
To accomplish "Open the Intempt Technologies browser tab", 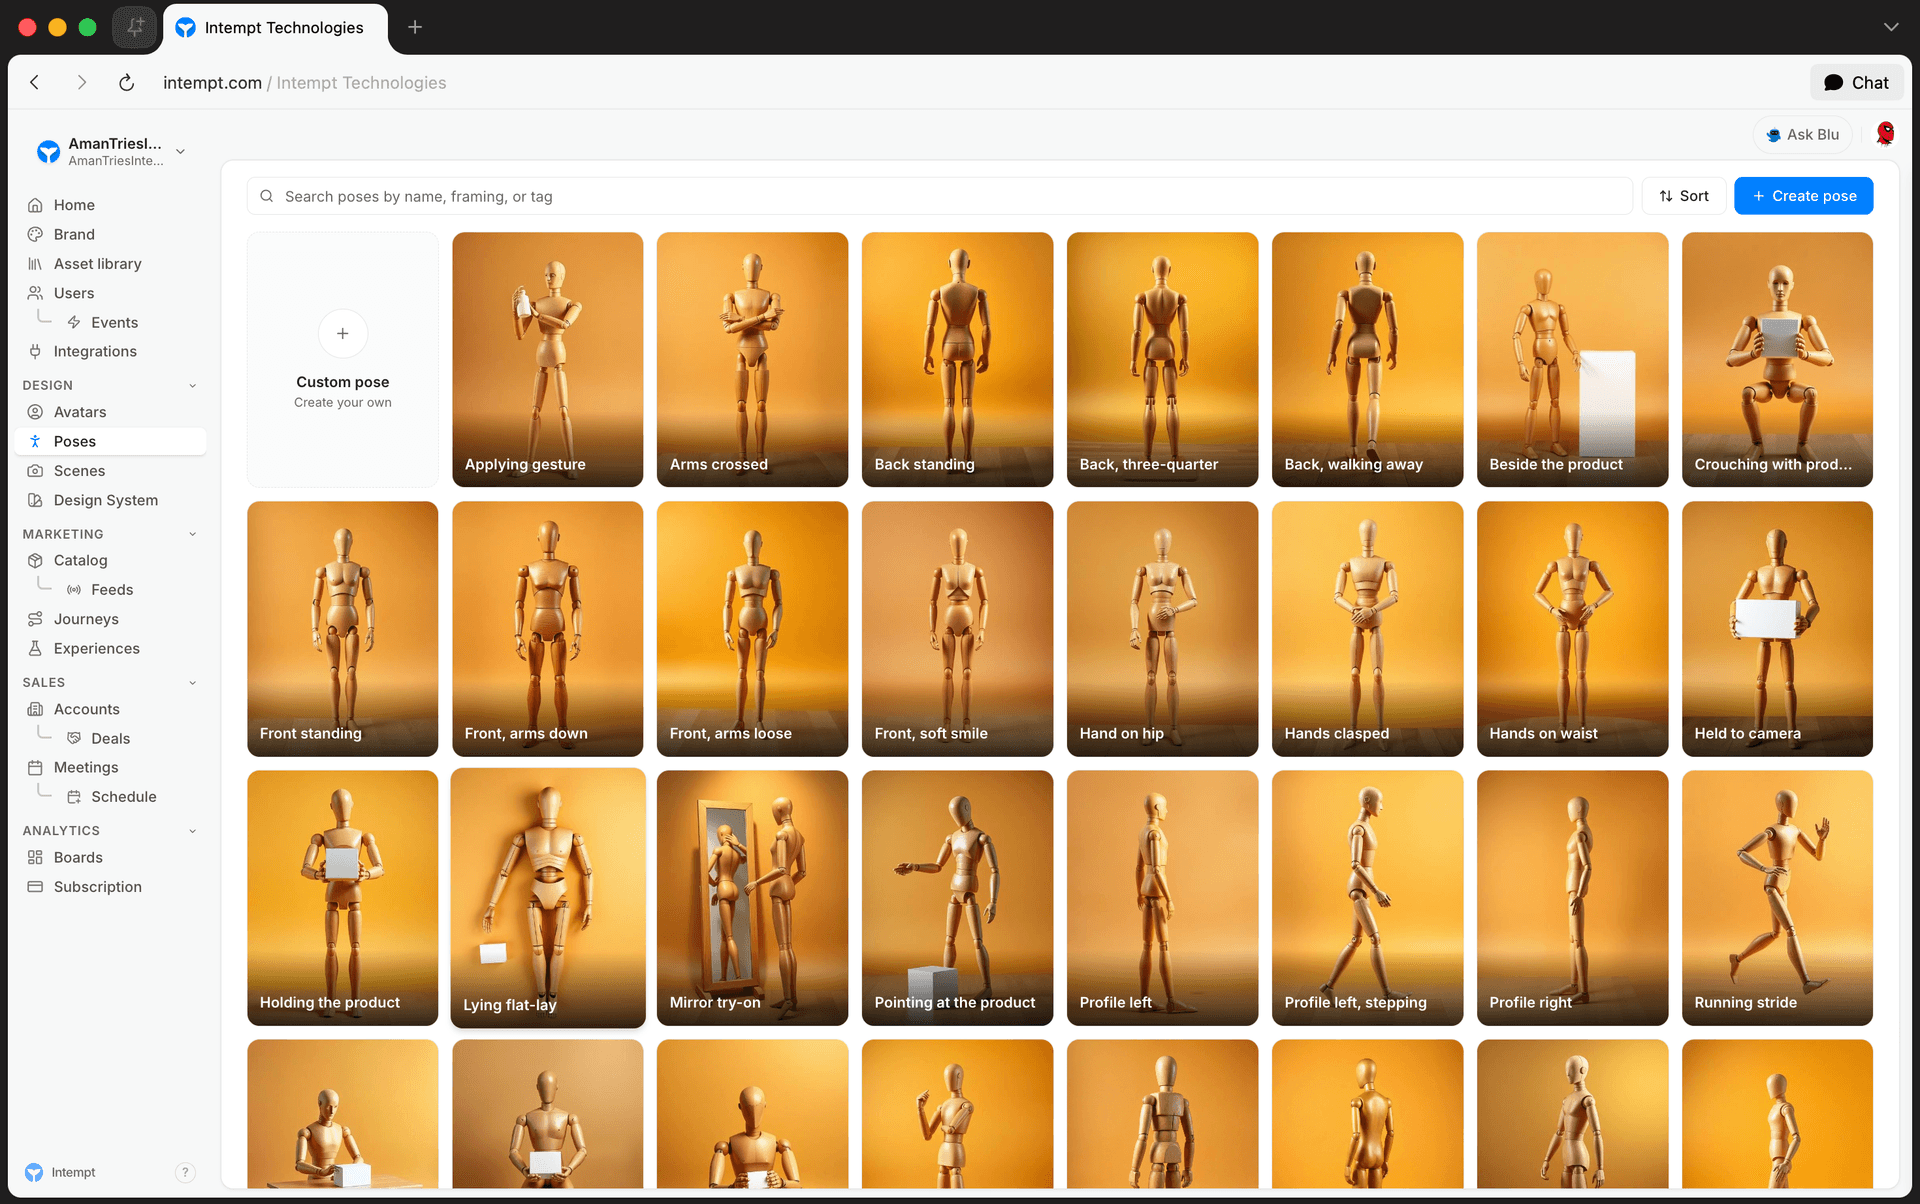I will click(x=275, y=28).
